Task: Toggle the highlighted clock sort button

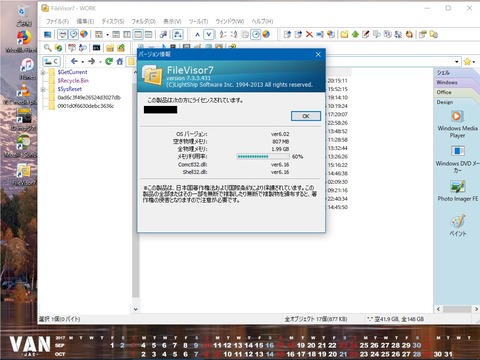Action: click(x=255, y=34)
